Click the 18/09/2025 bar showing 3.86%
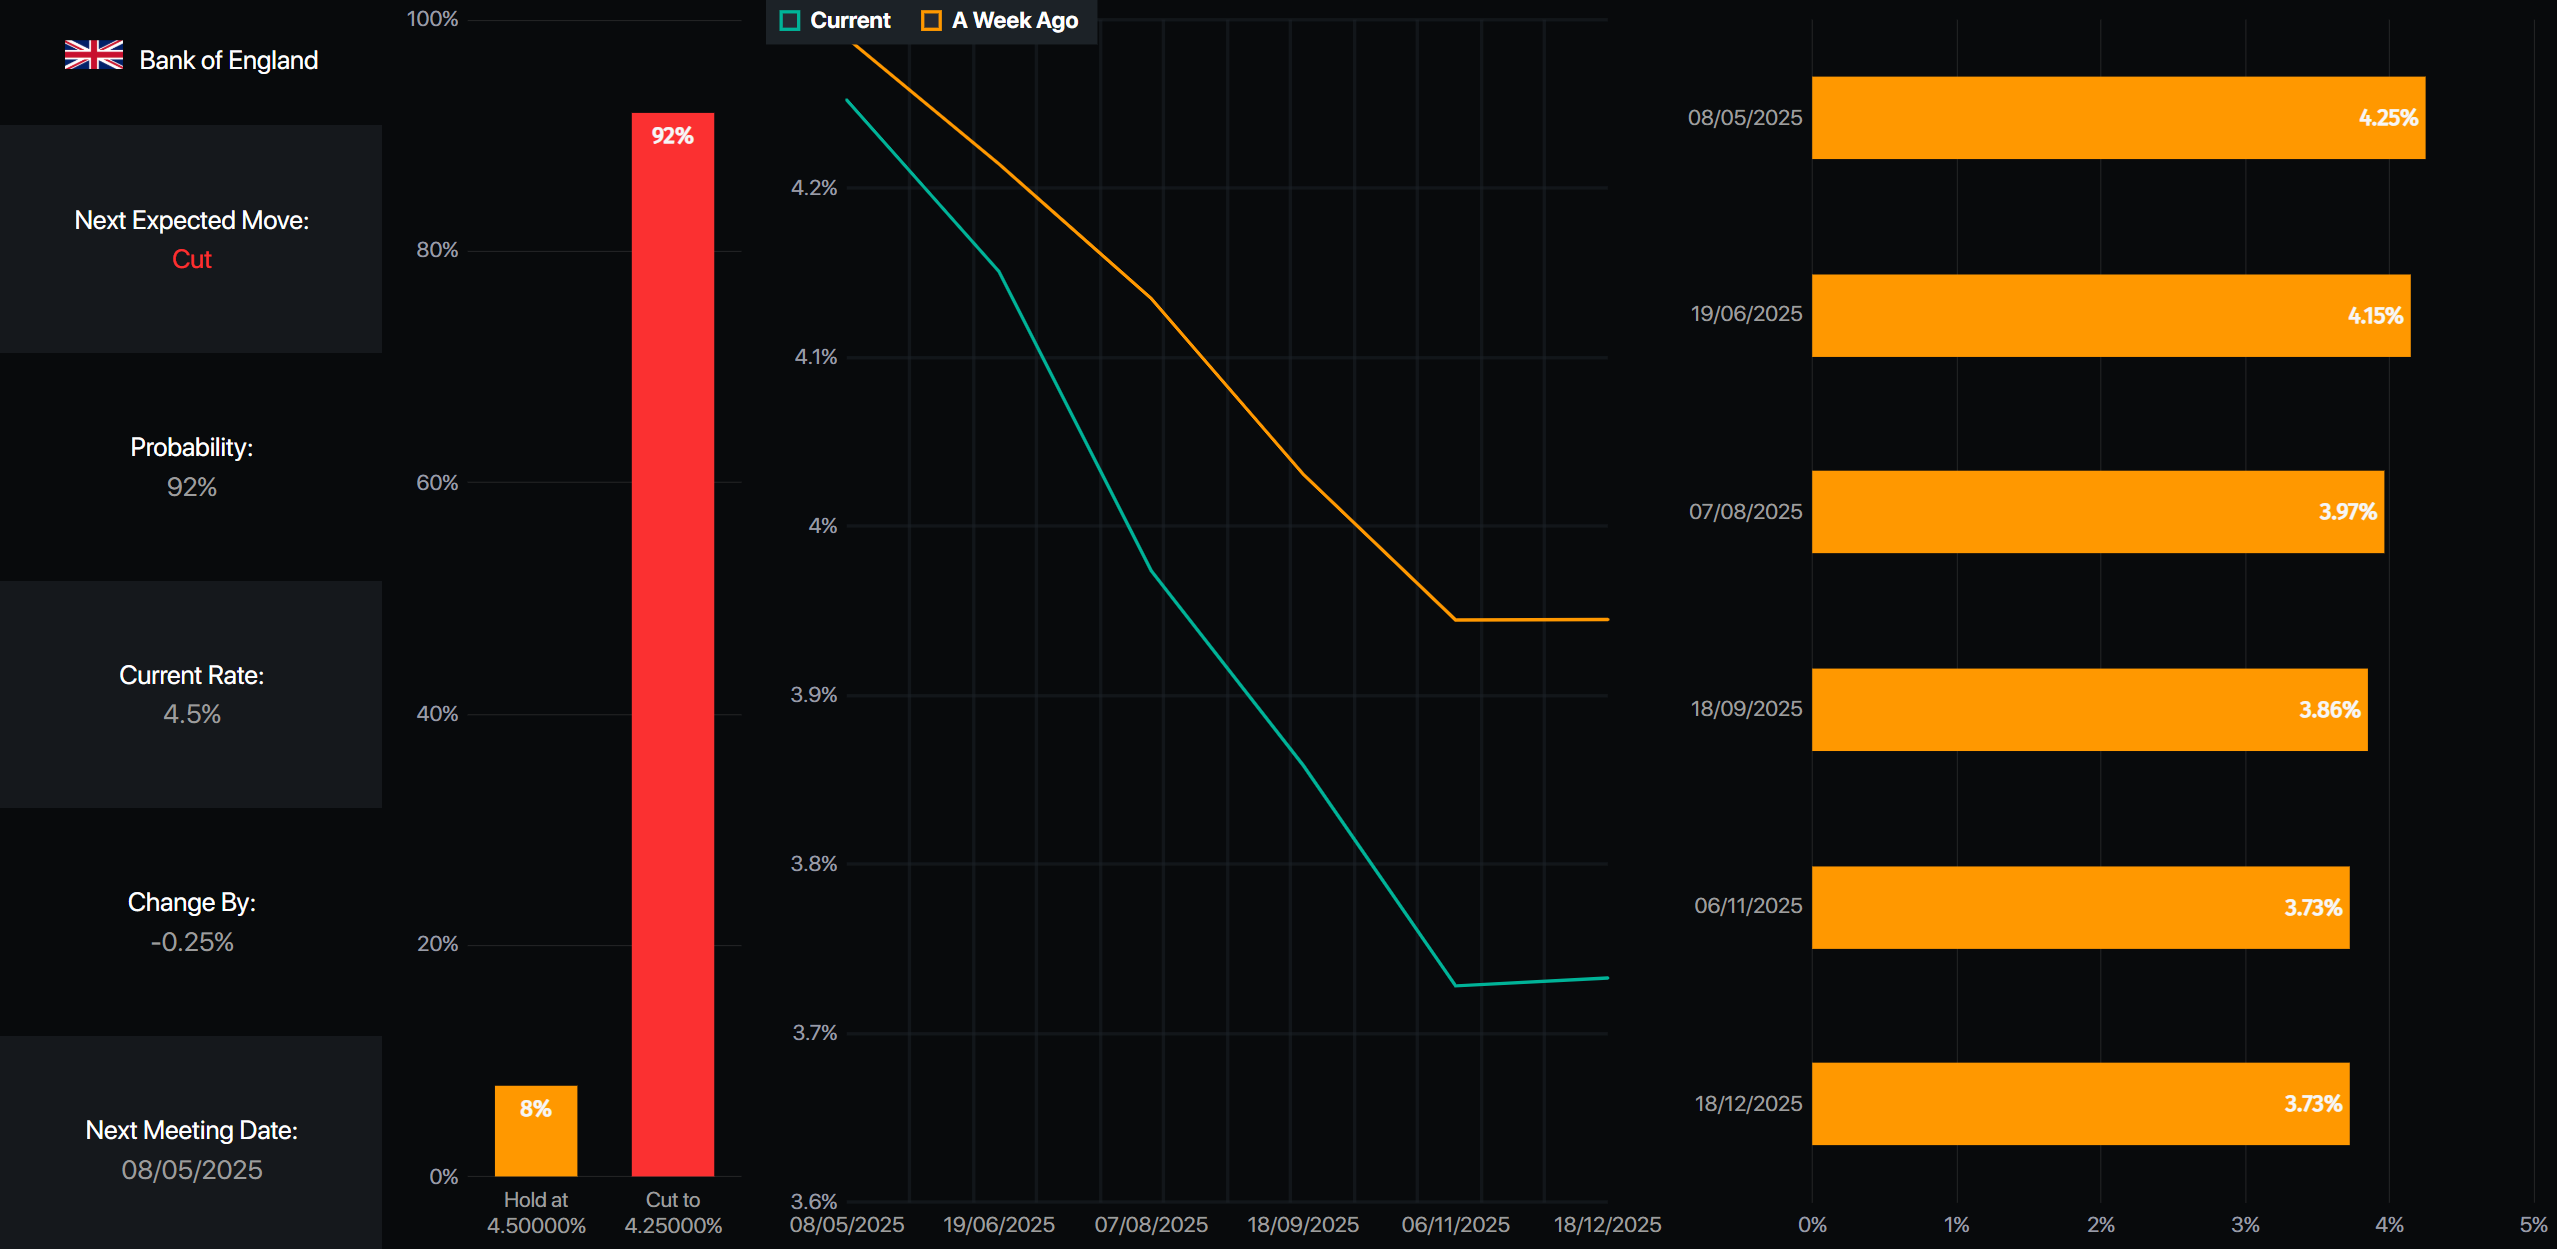This screenshot has width=2557, height=1249. pyautogui.click(x=2088, y=710)
